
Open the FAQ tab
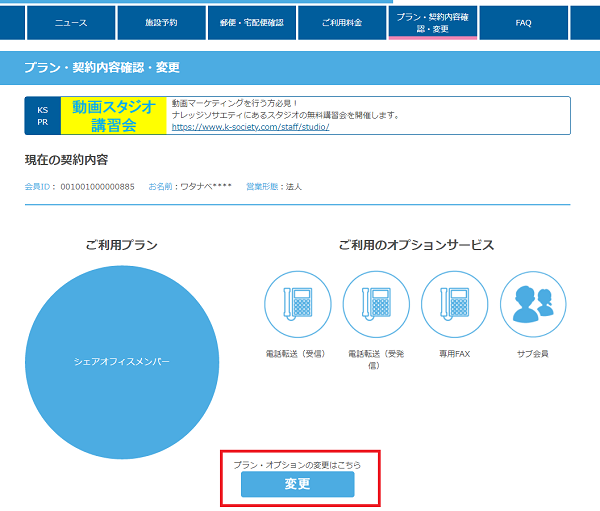pos(523,23)
